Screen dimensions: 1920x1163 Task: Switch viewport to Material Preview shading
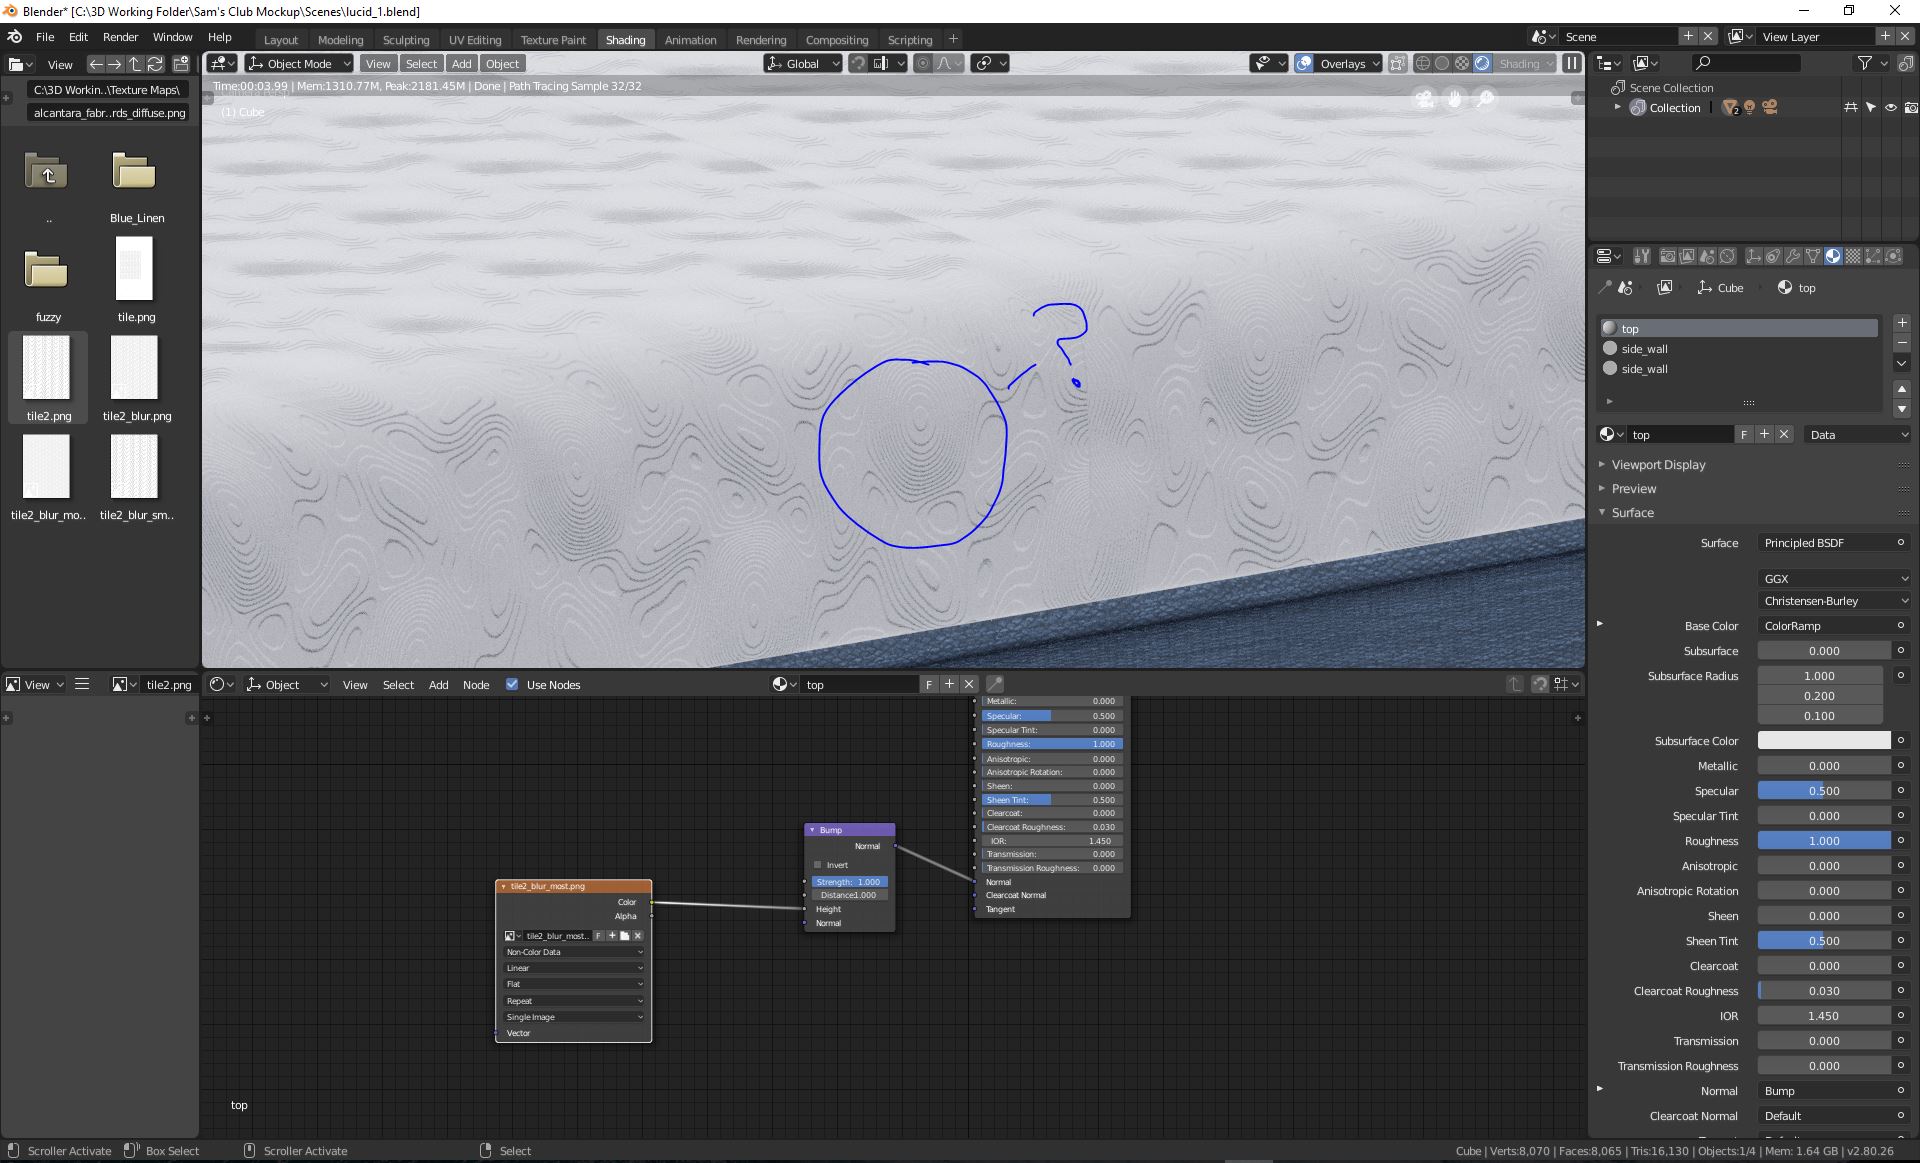1461,63
